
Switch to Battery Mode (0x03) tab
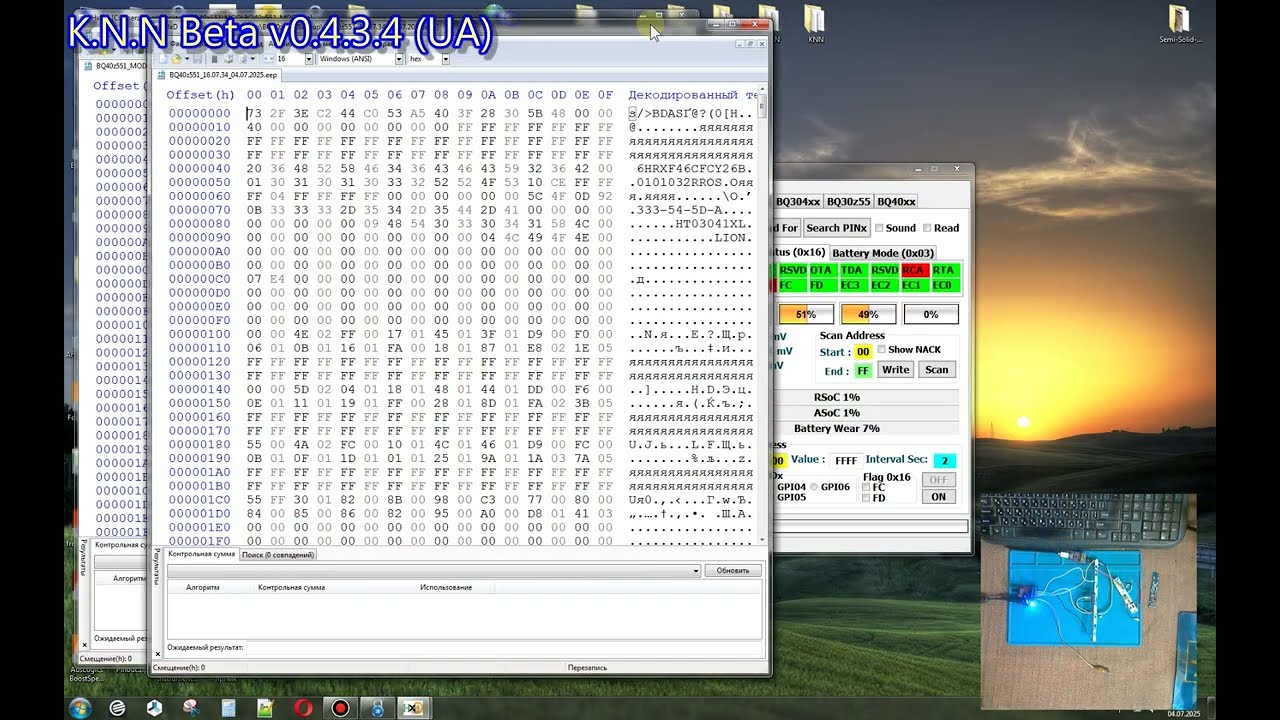click(x=883, y=253)
